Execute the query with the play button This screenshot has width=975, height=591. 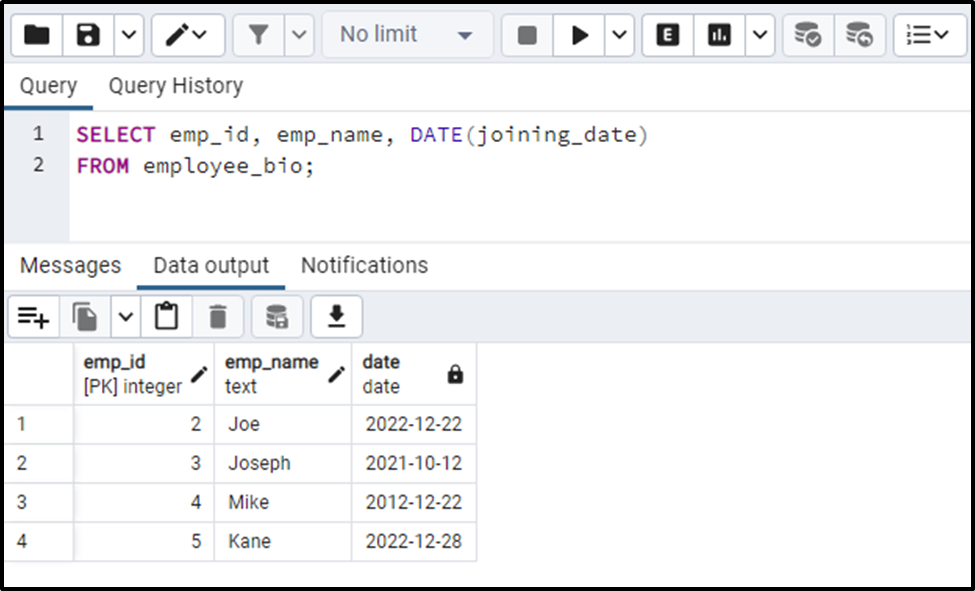(581, 33)
